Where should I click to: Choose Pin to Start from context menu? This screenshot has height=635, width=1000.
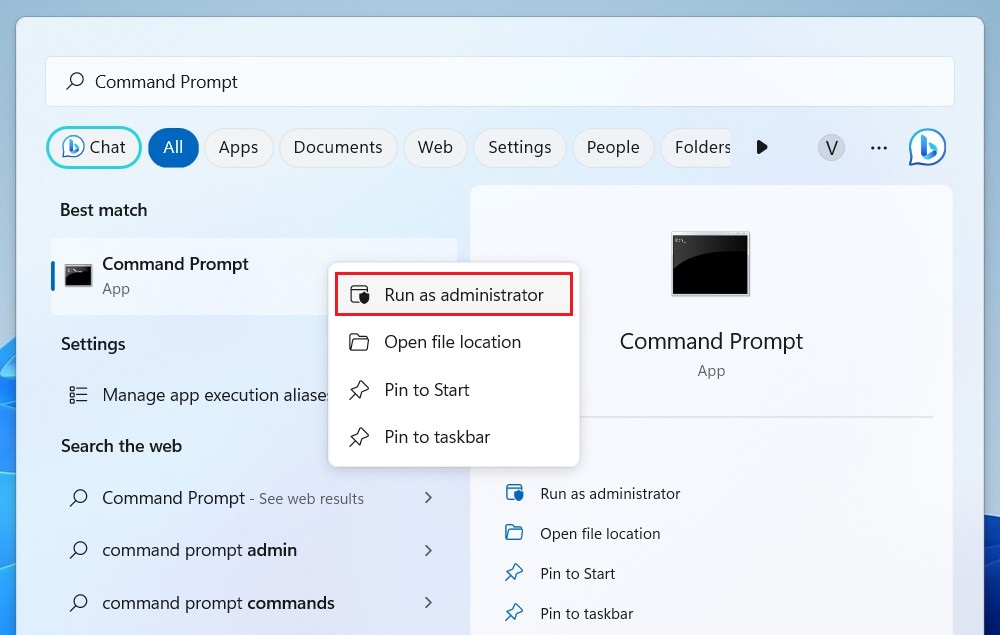tap(453, 390)
